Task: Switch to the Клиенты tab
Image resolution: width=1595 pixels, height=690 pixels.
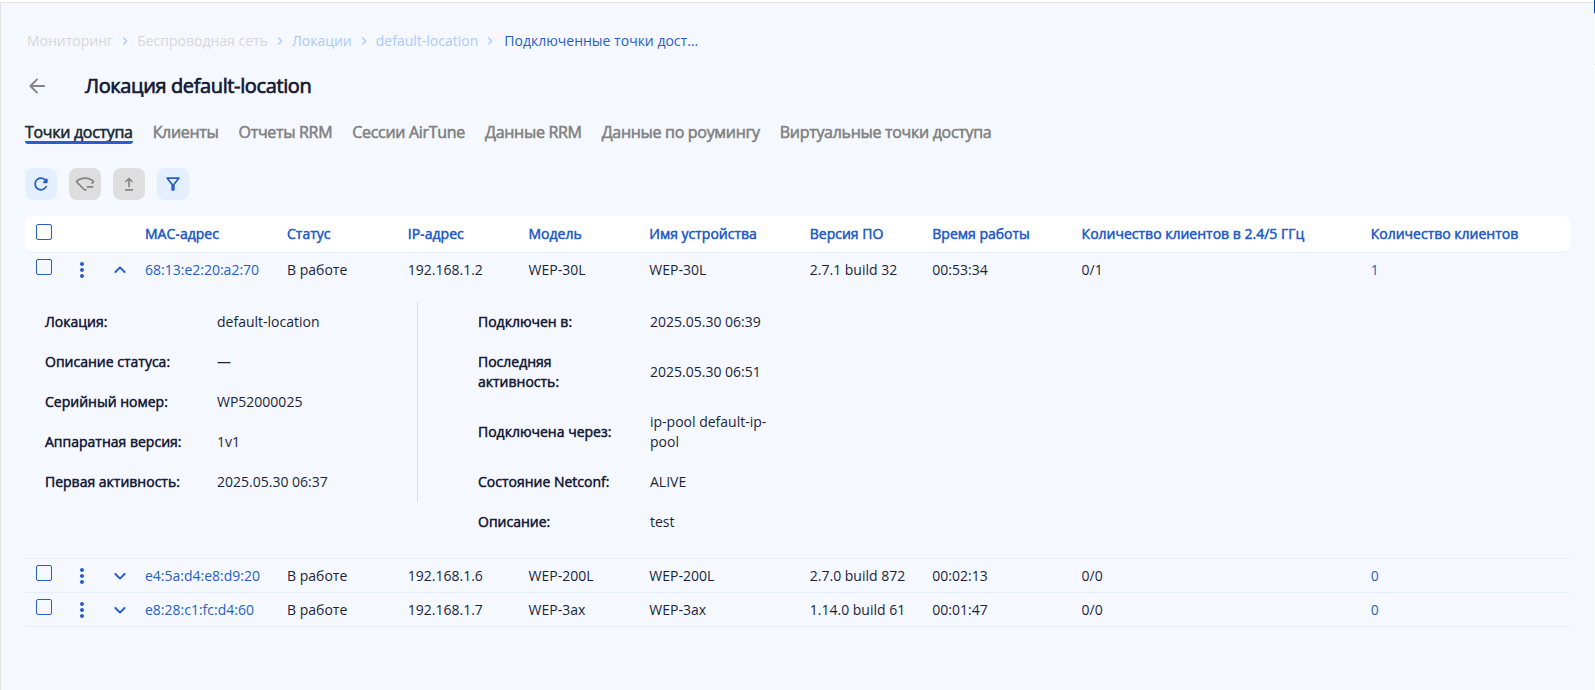Action: tap(185, 133)
